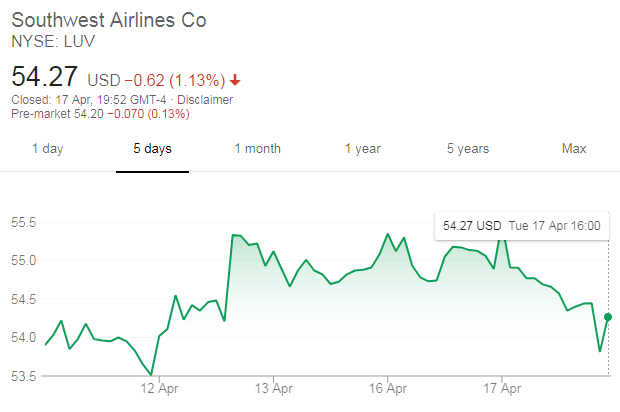Screen dimensions: 620x412
Task: Click the 55.5 y-axis value
Action: (24, 222)
